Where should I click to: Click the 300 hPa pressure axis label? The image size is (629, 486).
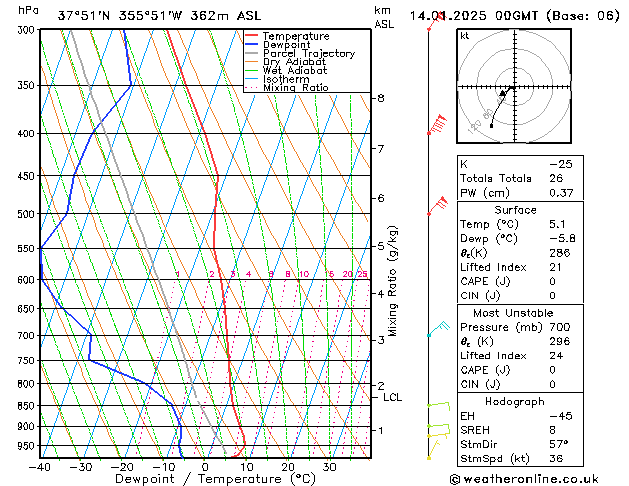point(28,30)
